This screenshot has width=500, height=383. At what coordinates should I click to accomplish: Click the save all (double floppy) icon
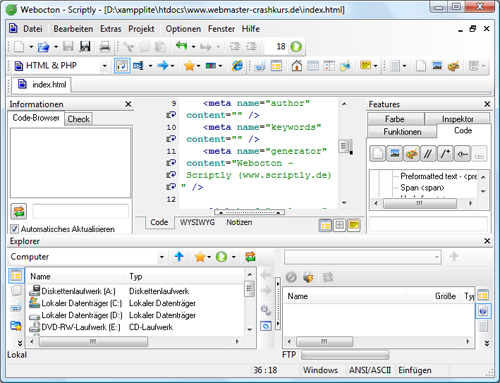[x=85, y=47]
